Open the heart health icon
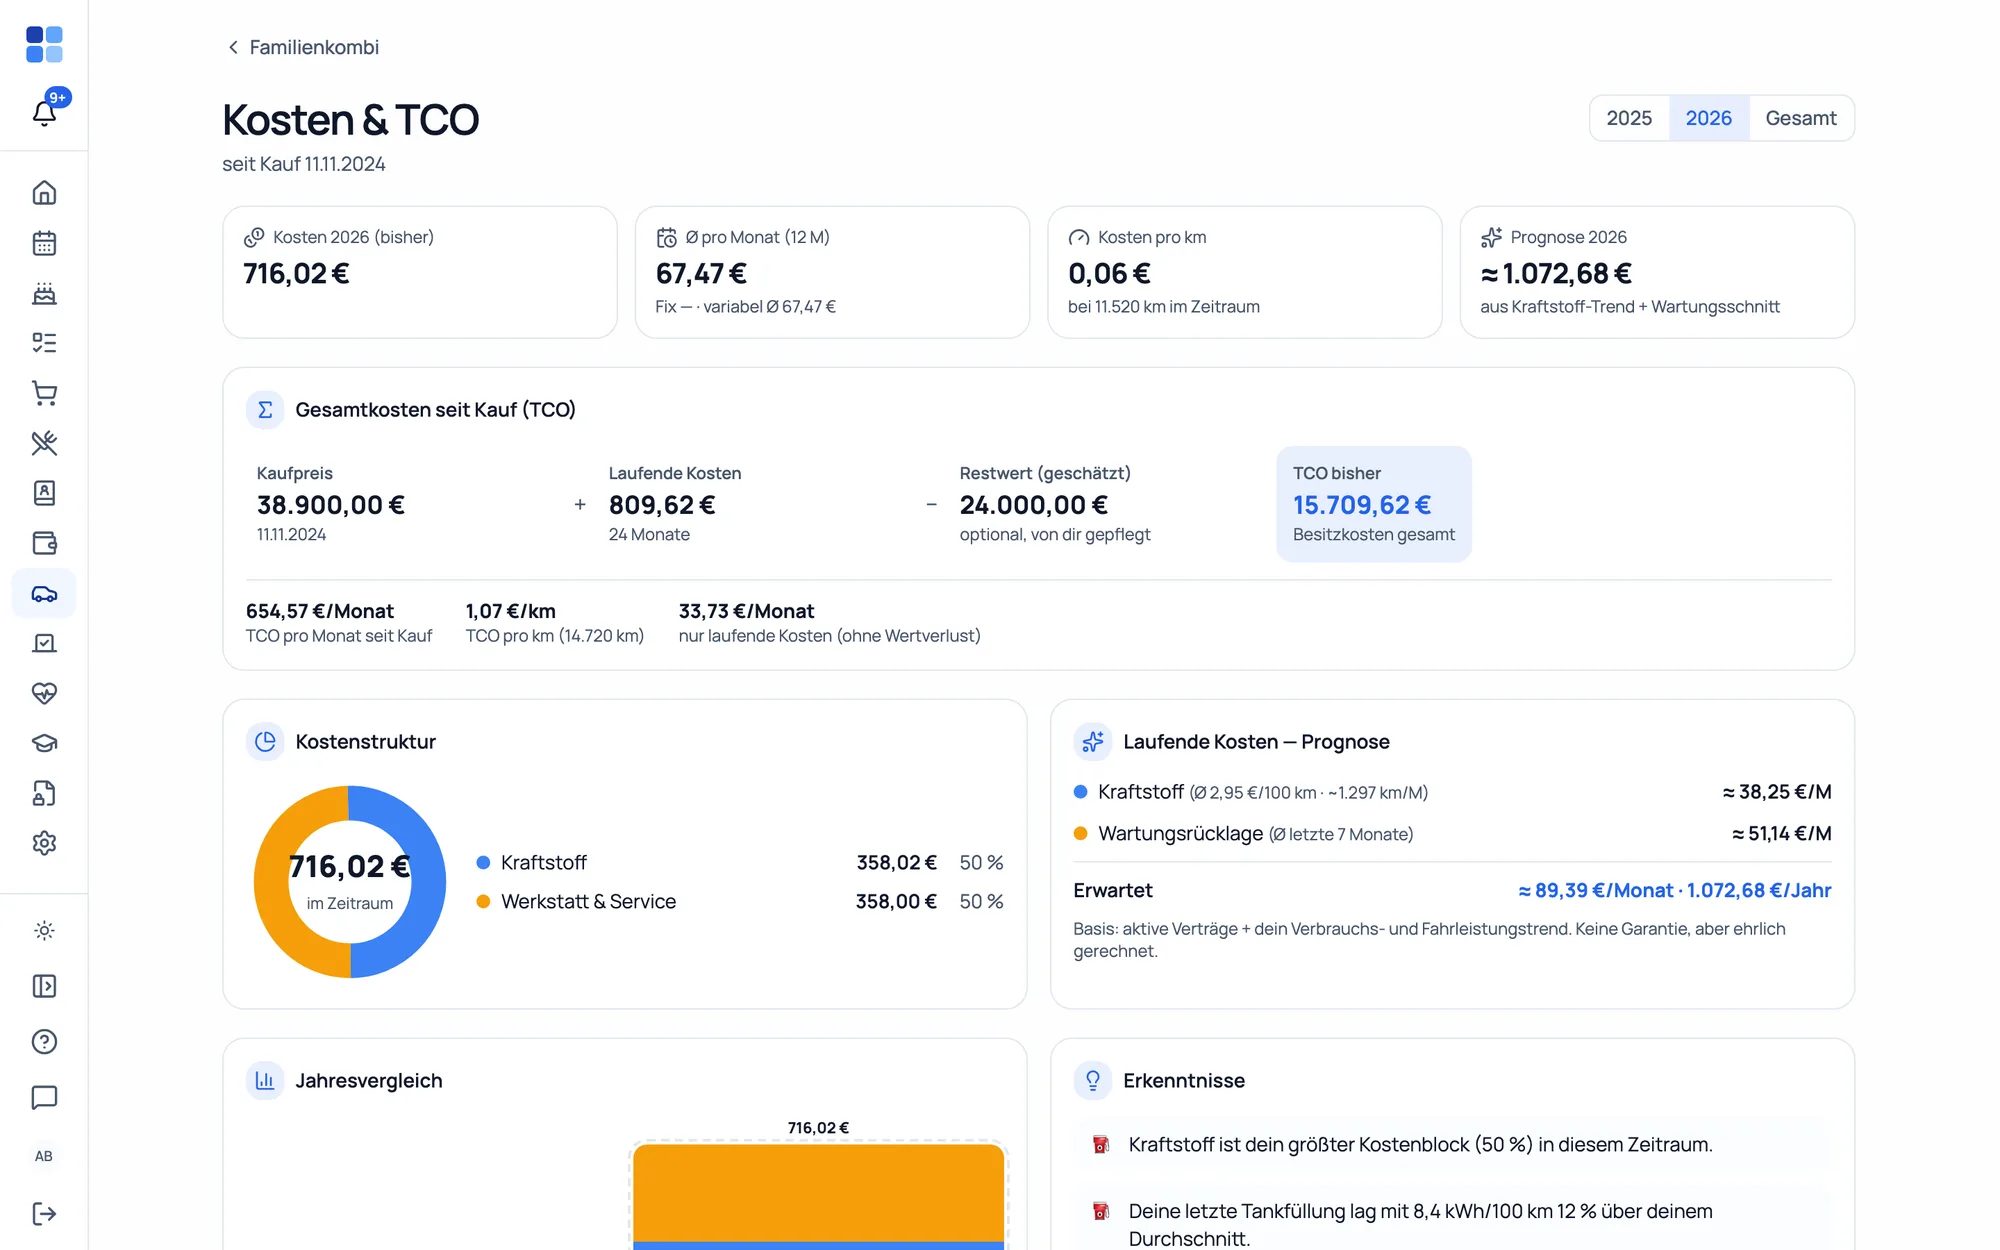 44,693
